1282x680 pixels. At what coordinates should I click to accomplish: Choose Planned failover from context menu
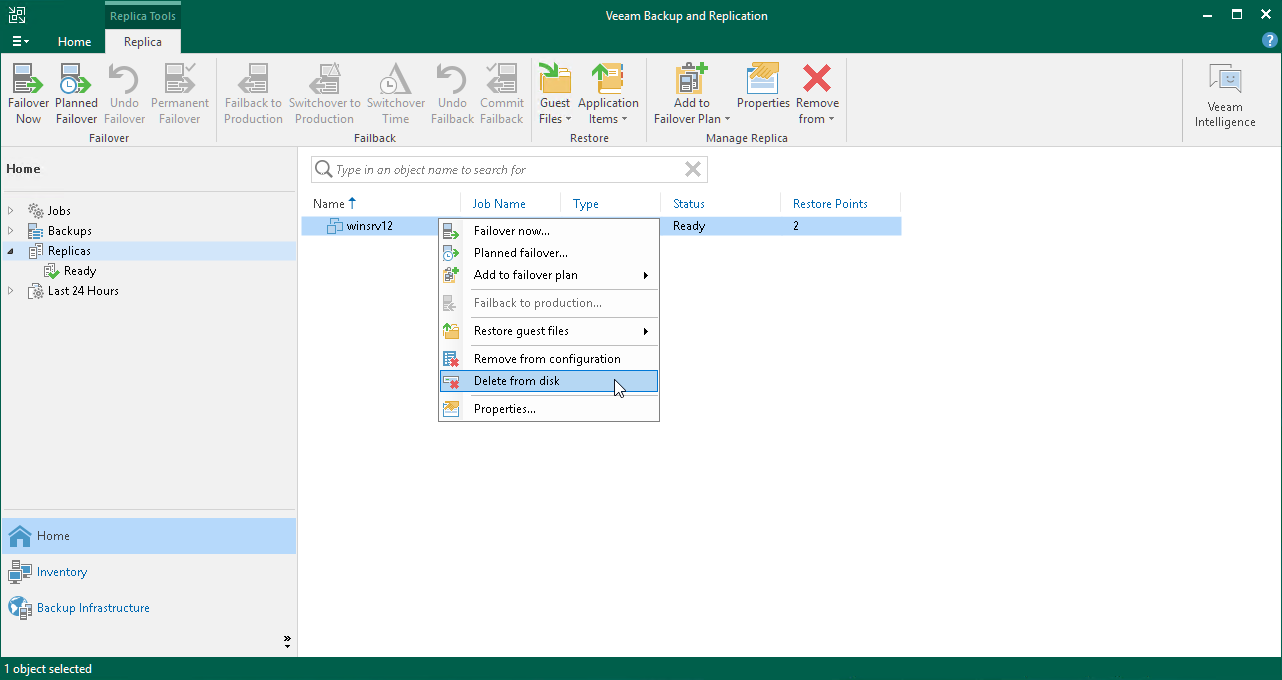pyautogui.click(x=549, y=253)
